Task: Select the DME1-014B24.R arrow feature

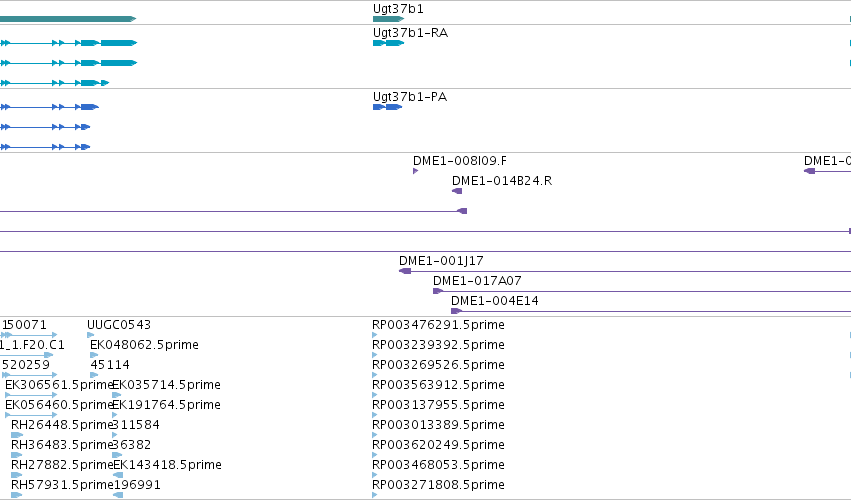Action: click(x=457, y=191)
